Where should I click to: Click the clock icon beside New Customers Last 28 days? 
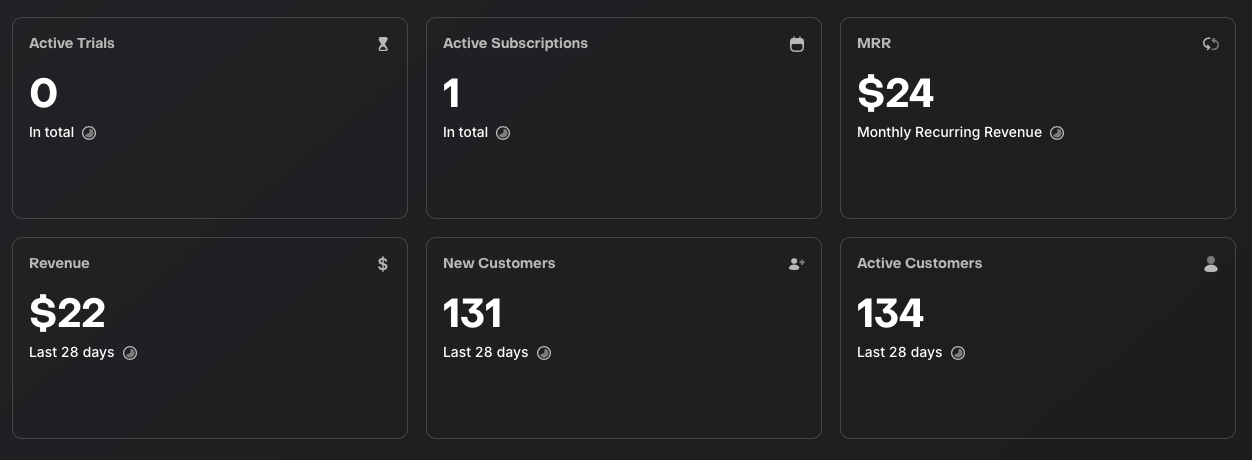(544, 353)
